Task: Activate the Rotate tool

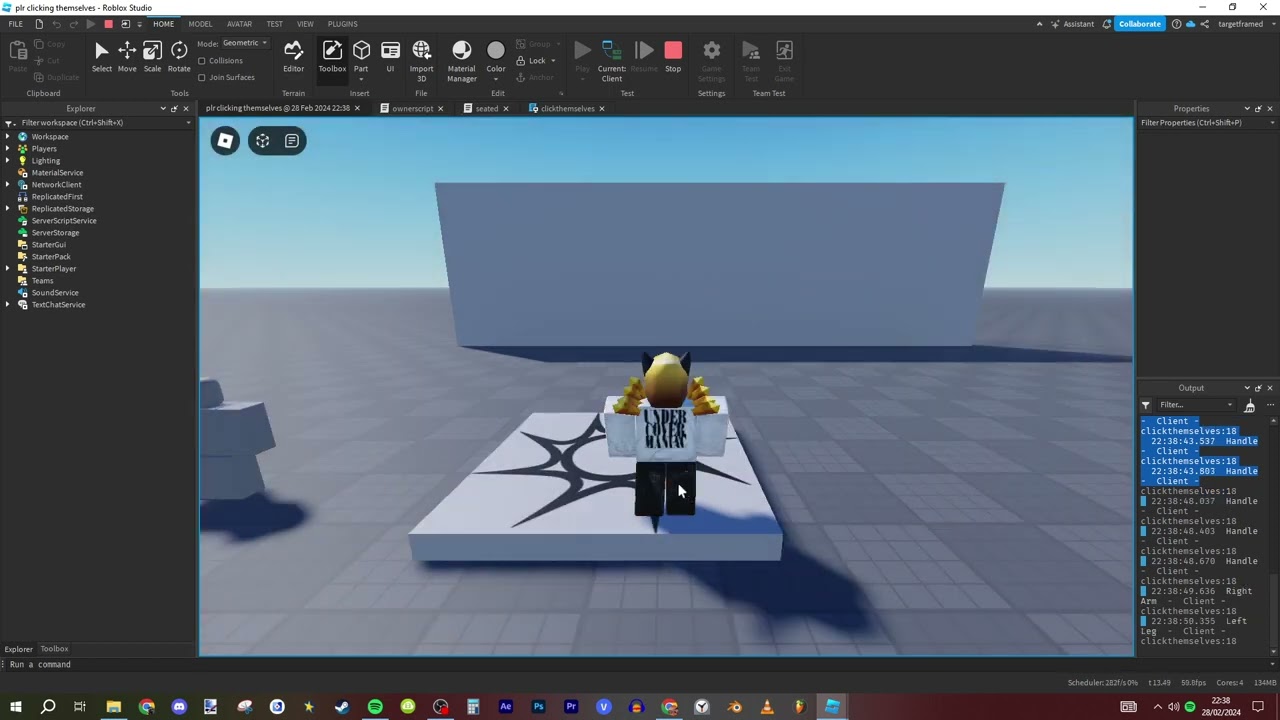Action: click(179, 57)
